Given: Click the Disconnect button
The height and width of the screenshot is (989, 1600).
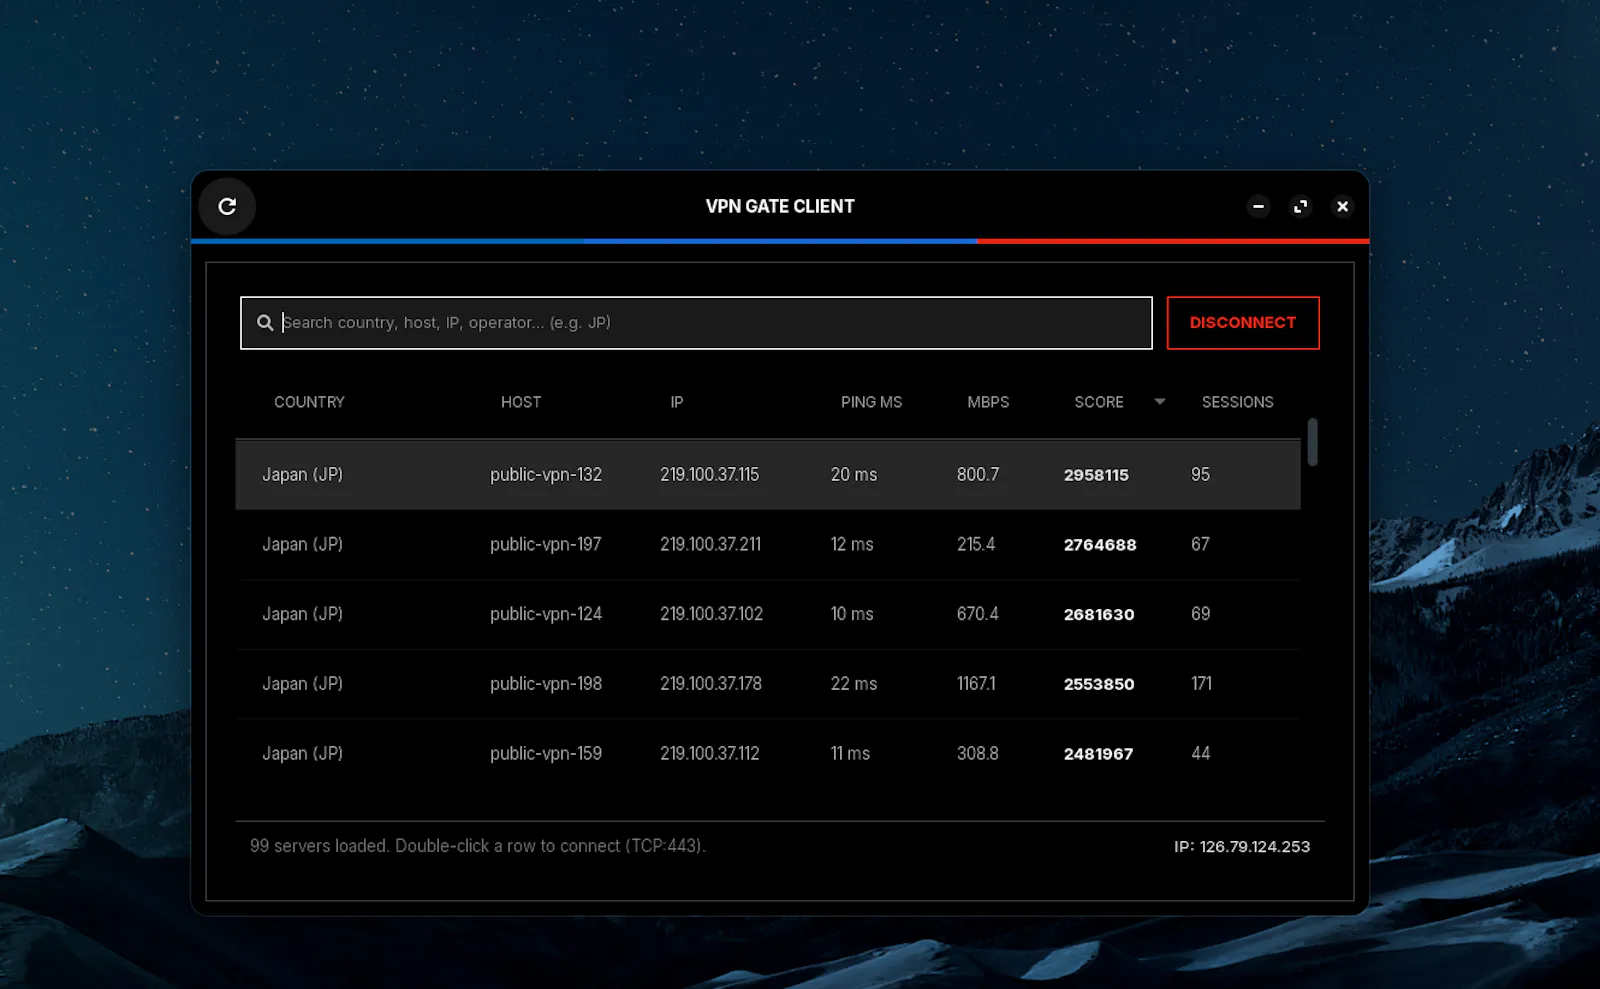Looking at the screenshot, I should tap(1243, 323).
